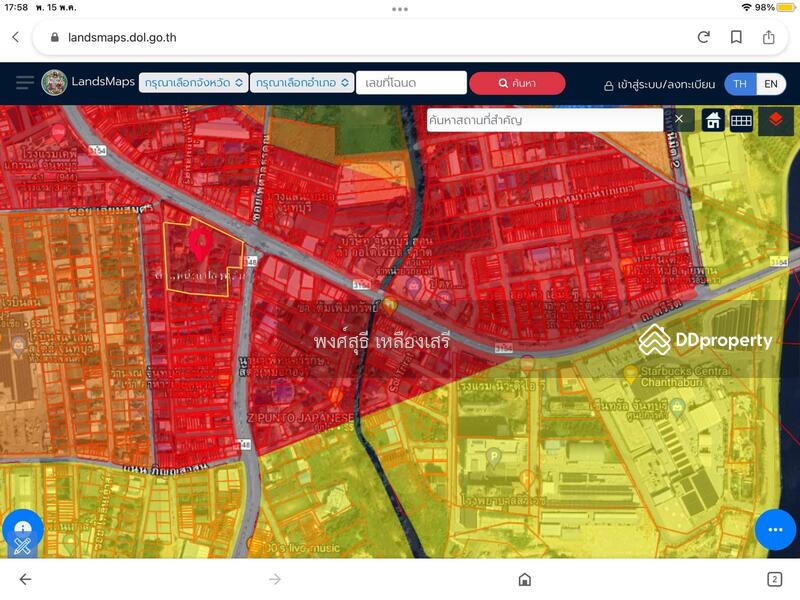Viewport: 800px width, 600px height.
Task: Switch language to EN
Action: 770,84
